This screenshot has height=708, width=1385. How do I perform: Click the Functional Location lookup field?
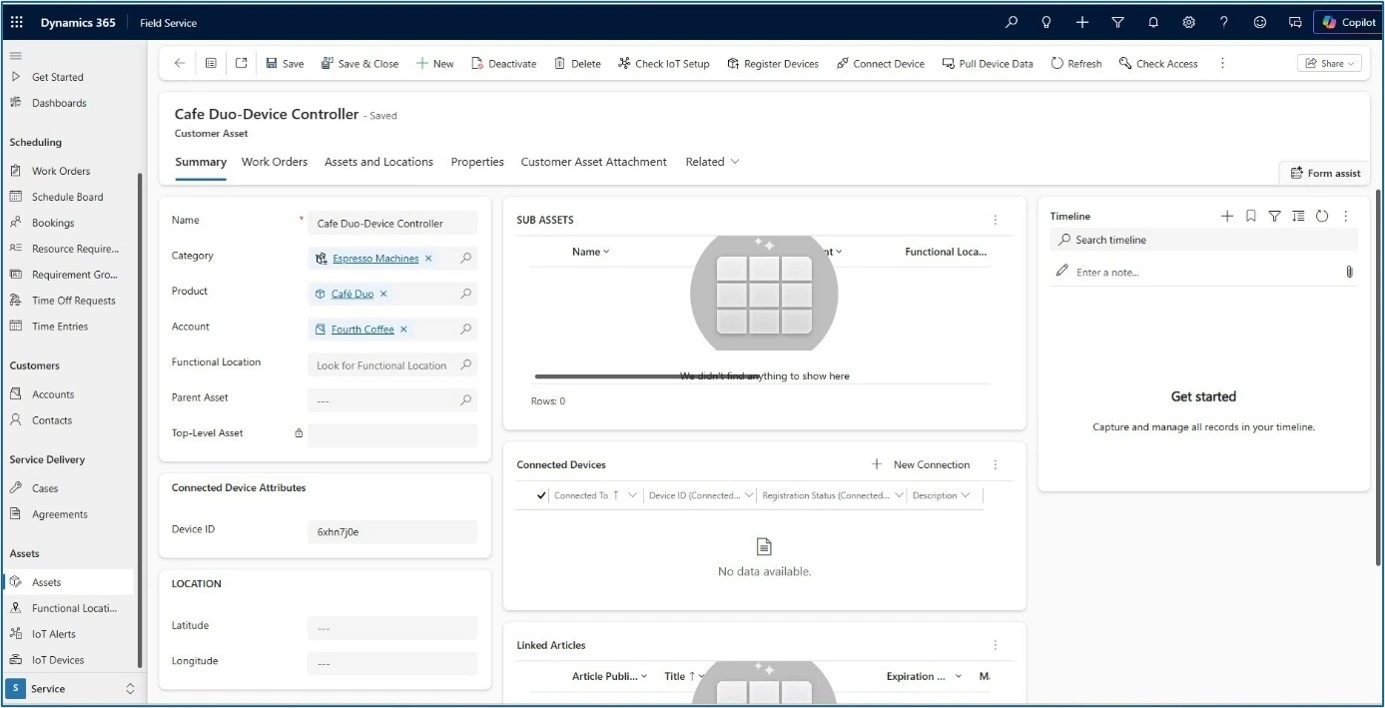pyautogui.click(x=392, y=365)
